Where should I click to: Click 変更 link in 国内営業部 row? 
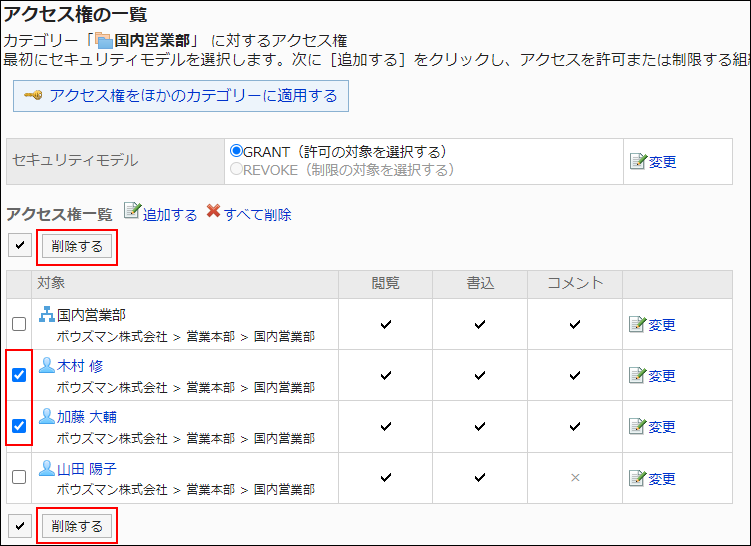pyautogui.click(x=662, y=325)
